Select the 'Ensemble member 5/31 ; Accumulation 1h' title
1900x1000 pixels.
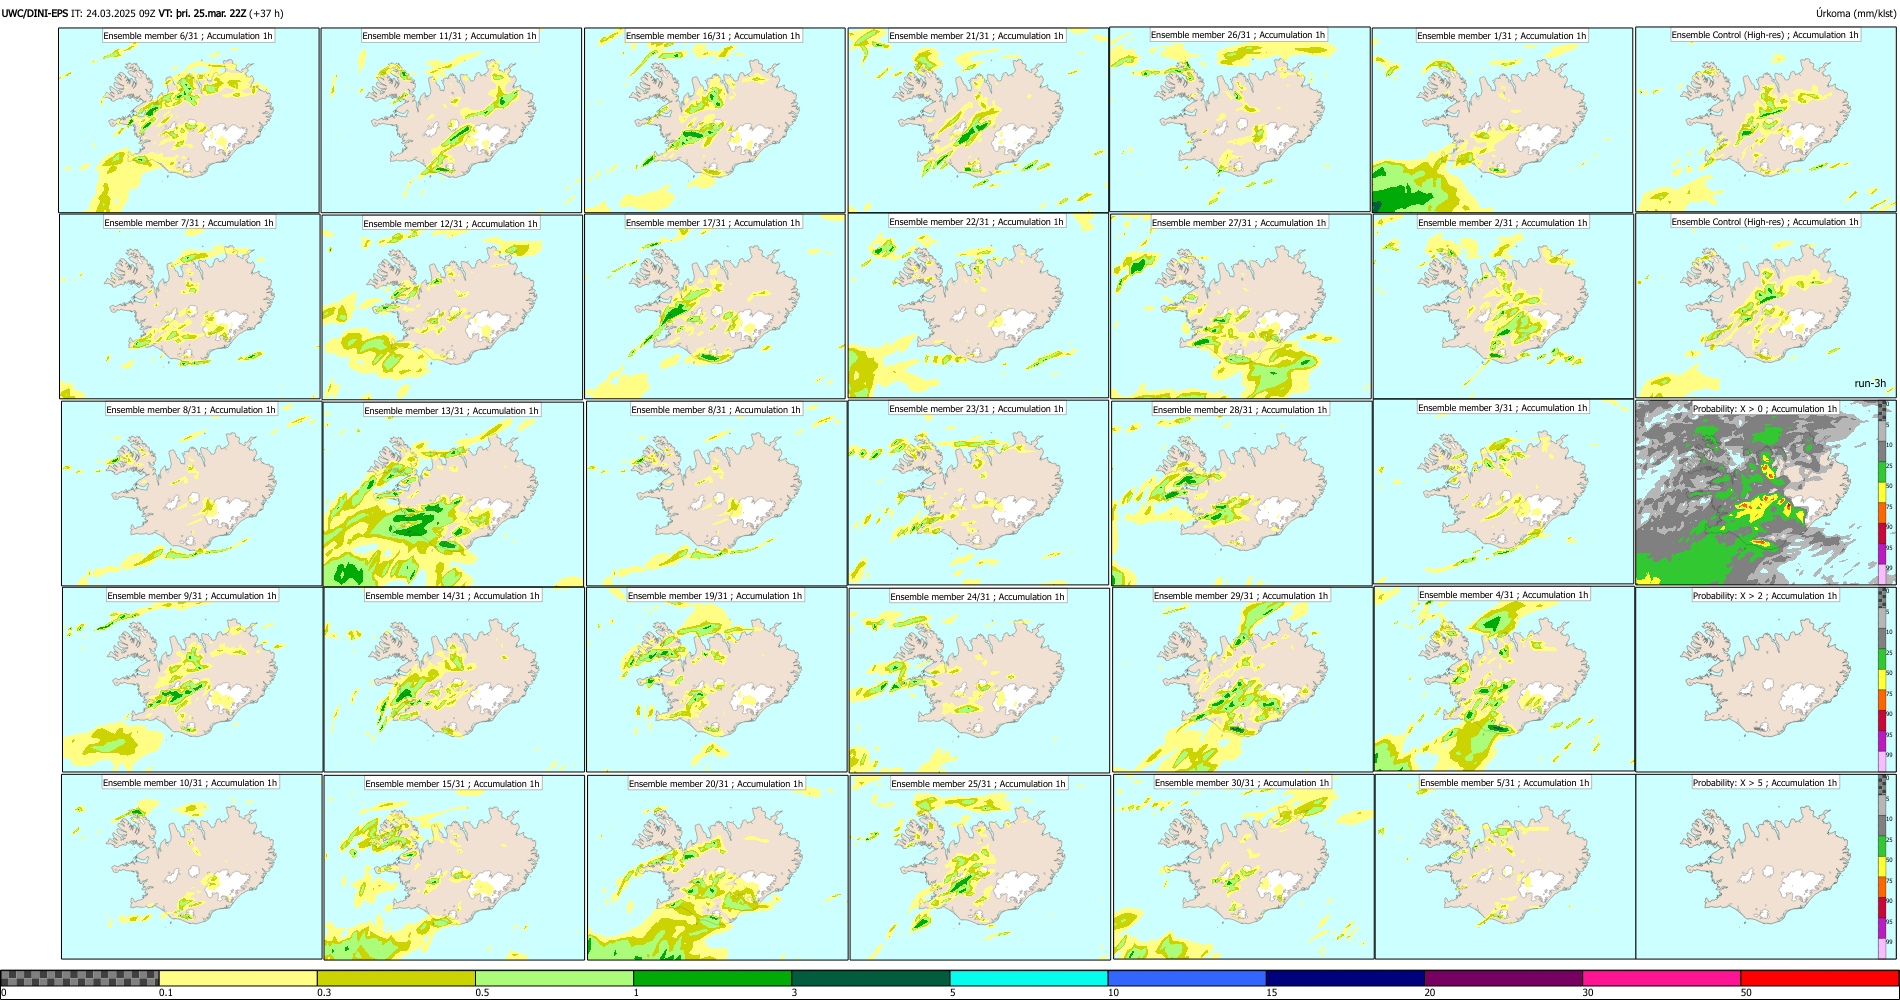point(1504,783)
